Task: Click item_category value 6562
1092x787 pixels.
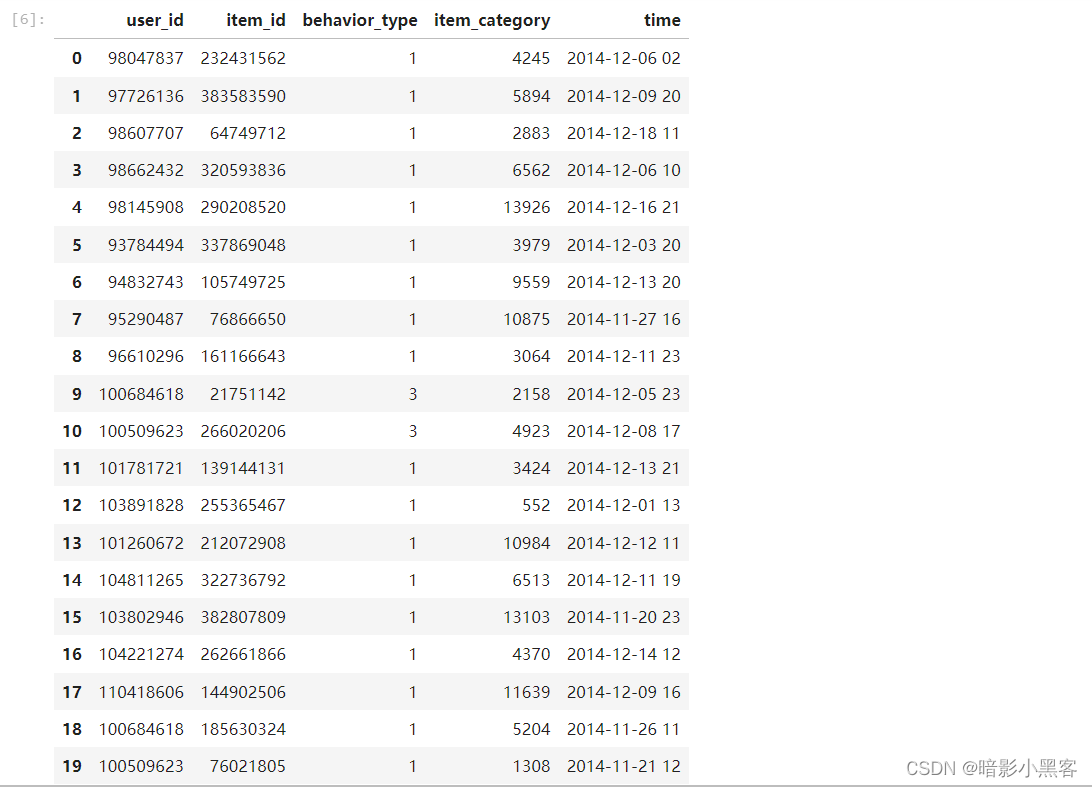Action: pyautogui.click(x=531, y=170)
